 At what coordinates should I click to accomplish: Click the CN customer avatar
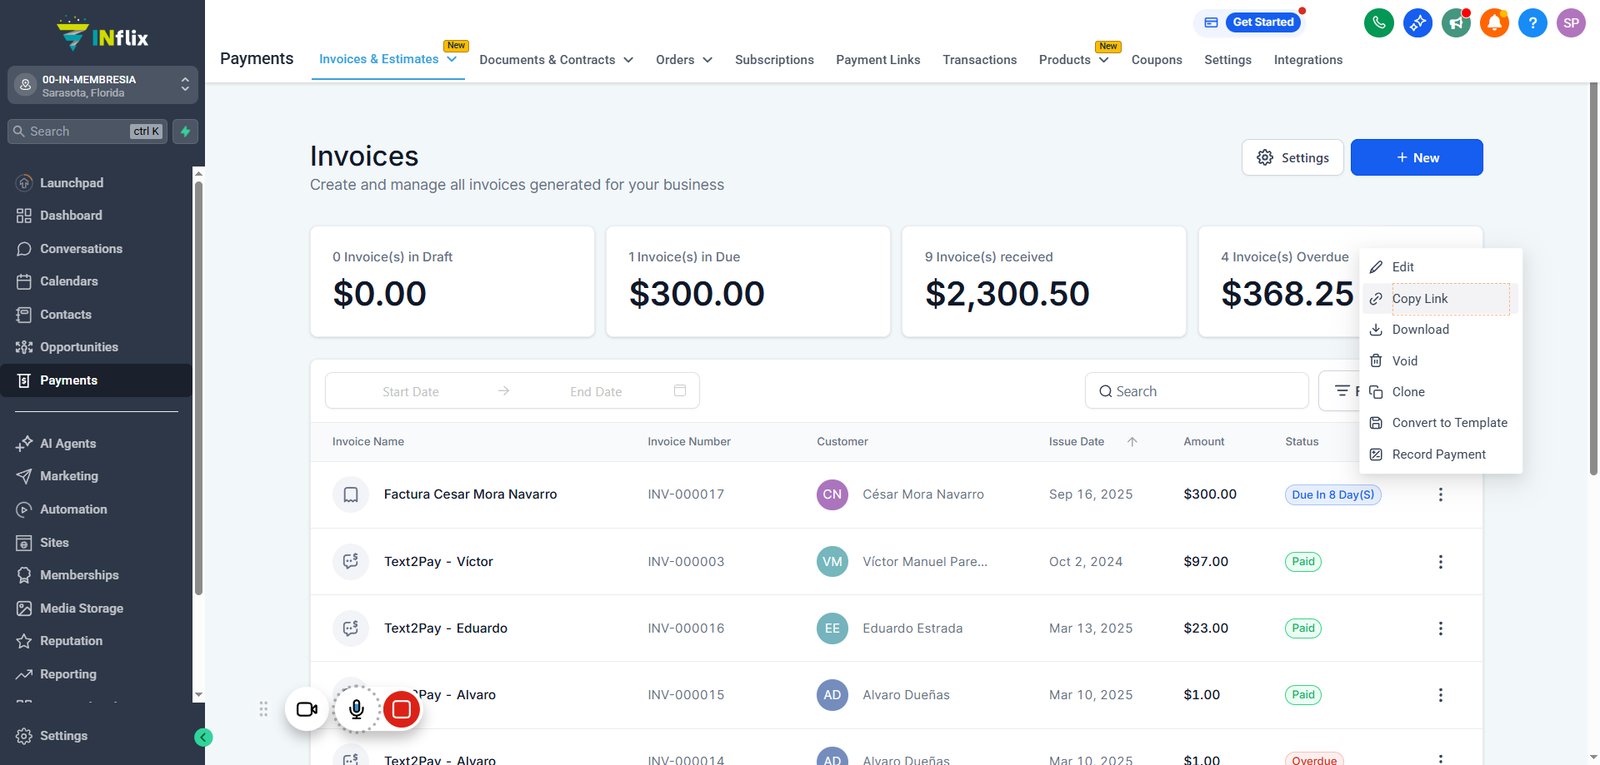pyautogui.click(x=832, y=494)
